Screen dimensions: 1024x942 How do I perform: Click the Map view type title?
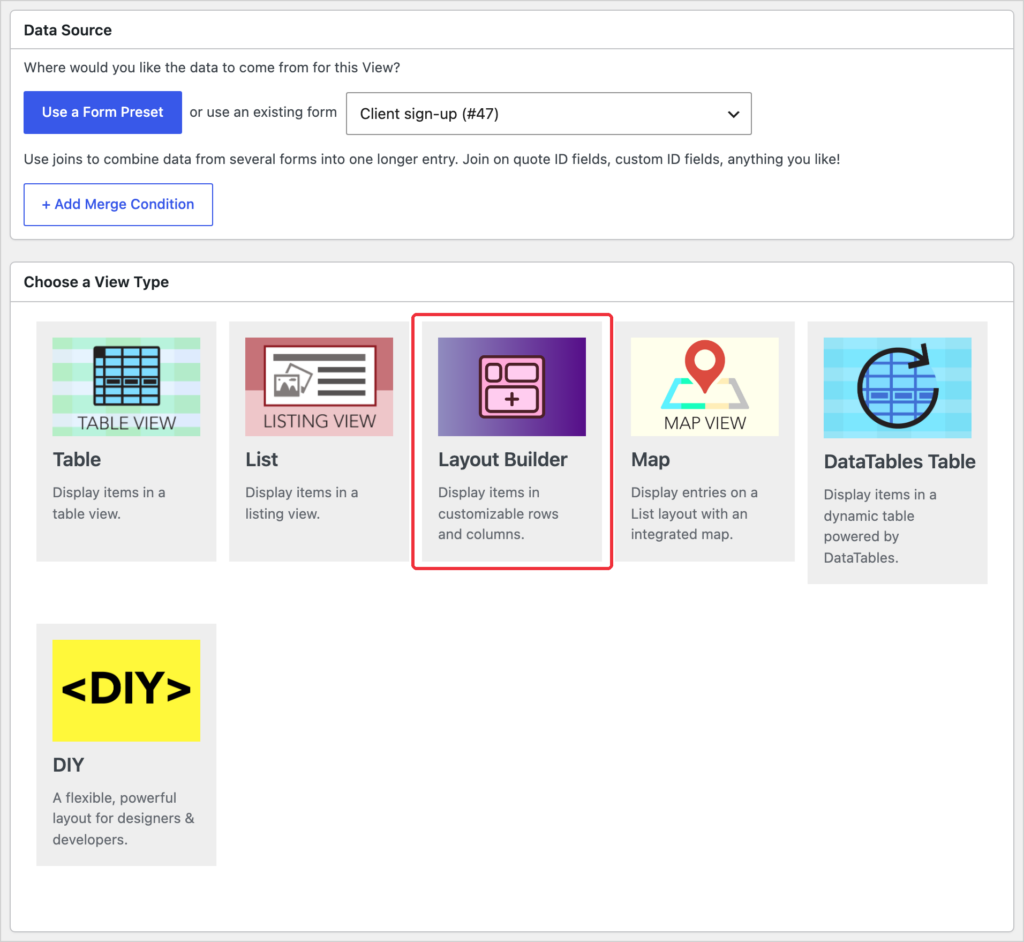point(650,460)
